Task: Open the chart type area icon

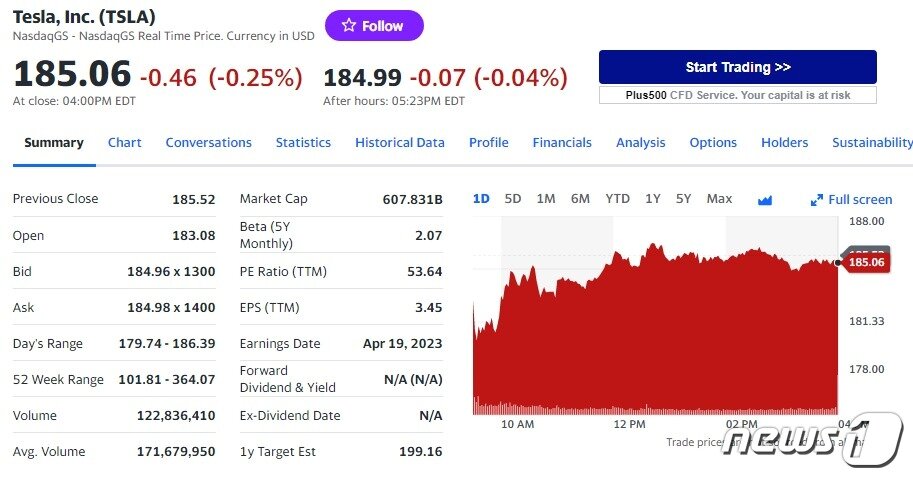Action: tap(765, 200)
